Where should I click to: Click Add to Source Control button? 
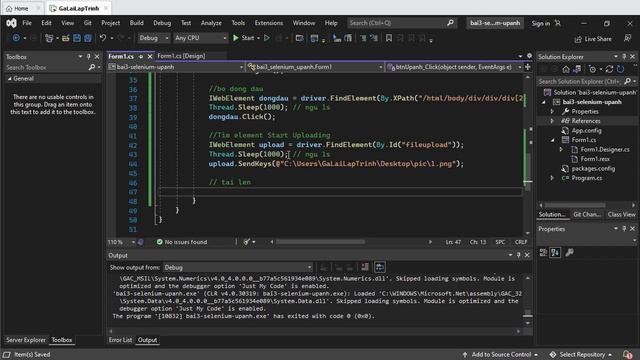501,354
